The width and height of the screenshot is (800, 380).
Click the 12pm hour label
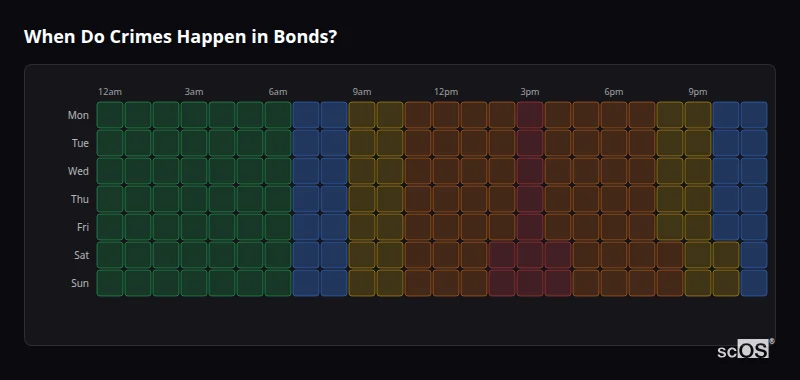point(446,92)
